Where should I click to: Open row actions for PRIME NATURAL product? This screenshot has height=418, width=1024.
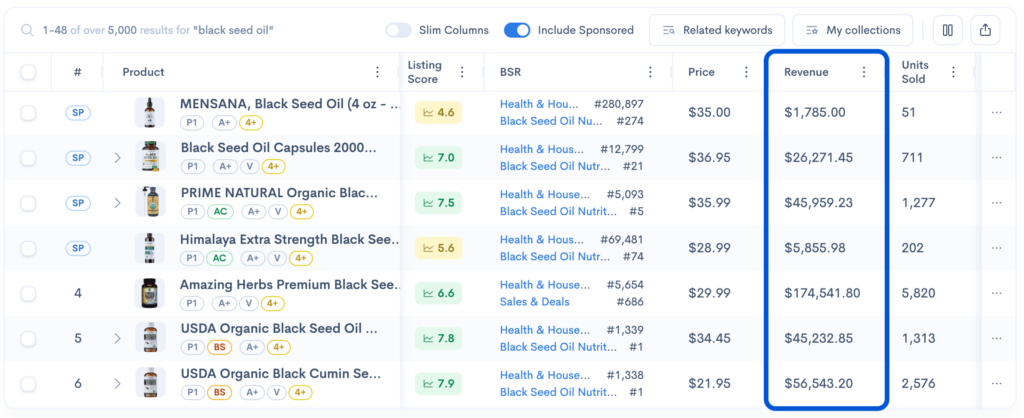[x=996, y=202]
